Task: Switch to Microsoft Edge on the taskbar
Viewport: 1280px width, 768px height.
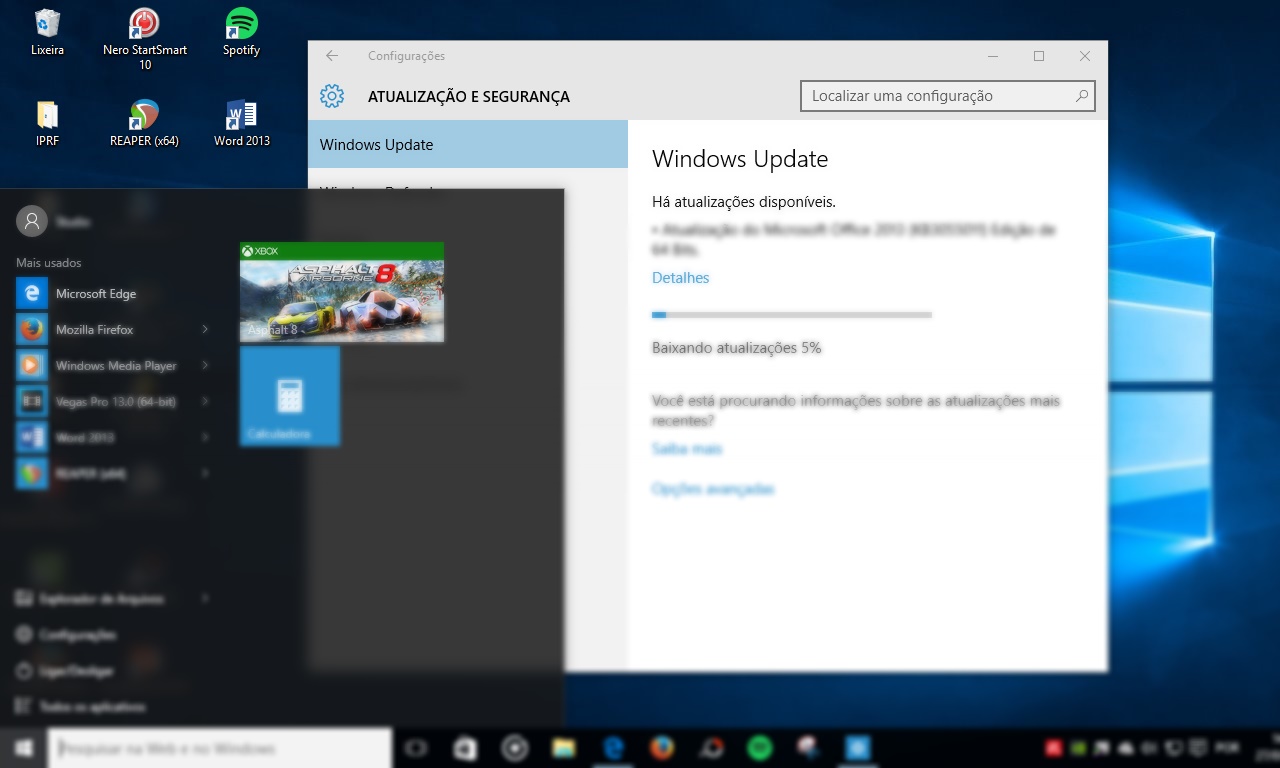Action: coord(613,748)
